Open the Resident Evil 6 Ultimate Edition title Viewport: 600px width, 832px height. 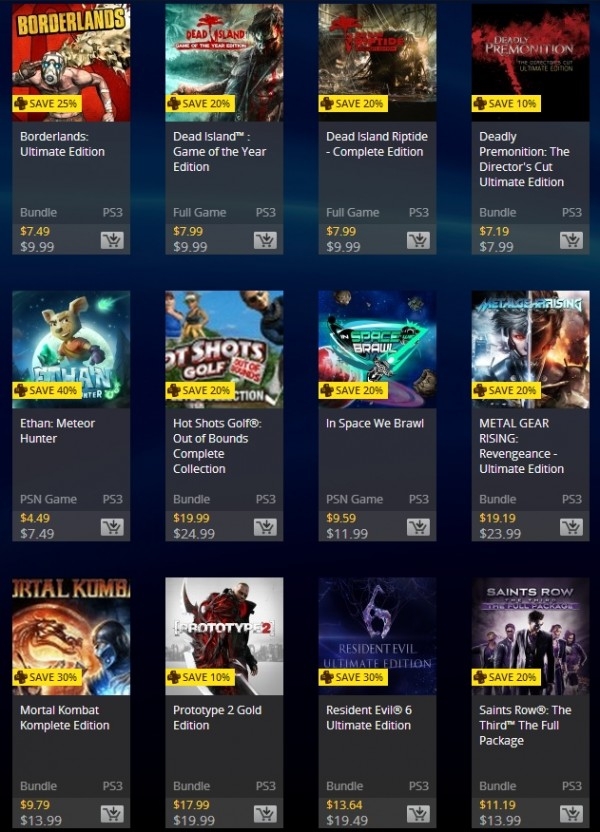369,717
